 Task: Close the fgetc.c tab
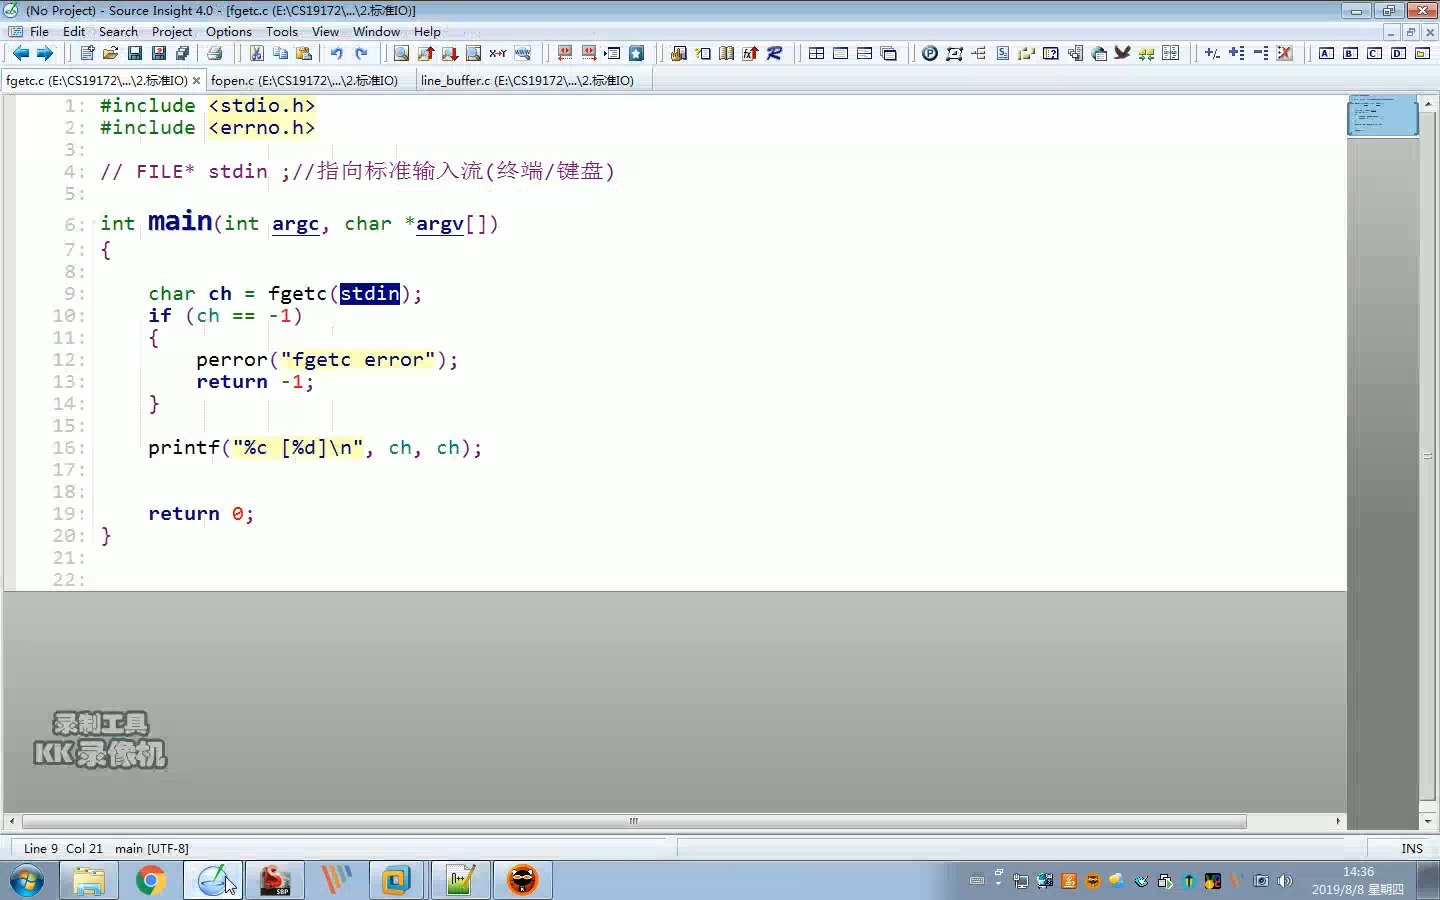pyautogui.click(x=196, y=80)
